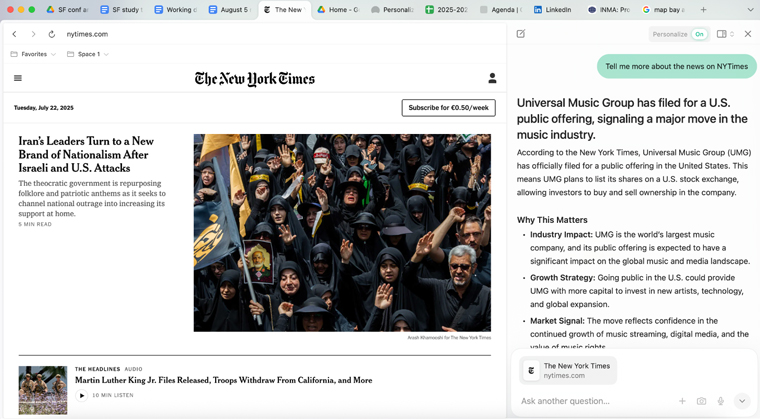Click the Universal Music Group answer heading

point(632,119)
